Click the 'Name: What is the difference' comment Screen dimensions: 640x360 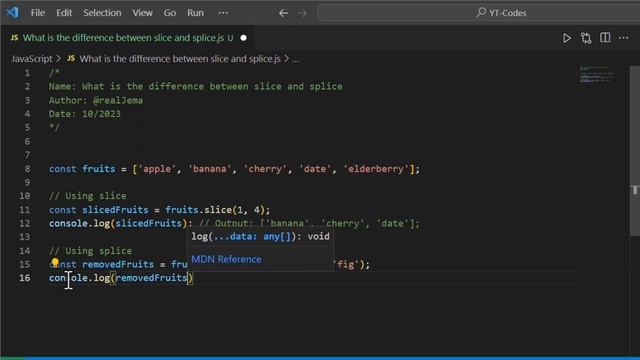click(x=196, y=87)
